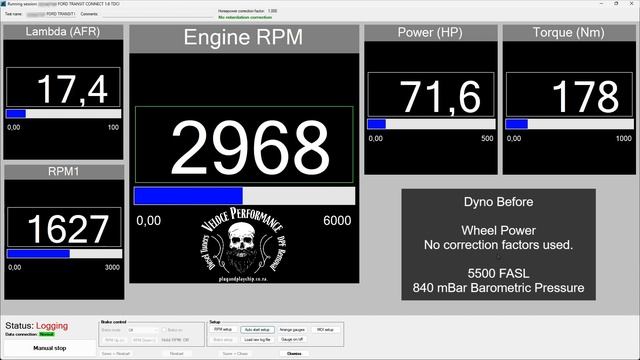Image resolution: width=640 pixels, height=360 pixels.
Task: Click the Dyno Before info panel
Action: pyautogui.click(x=498, y=244)
